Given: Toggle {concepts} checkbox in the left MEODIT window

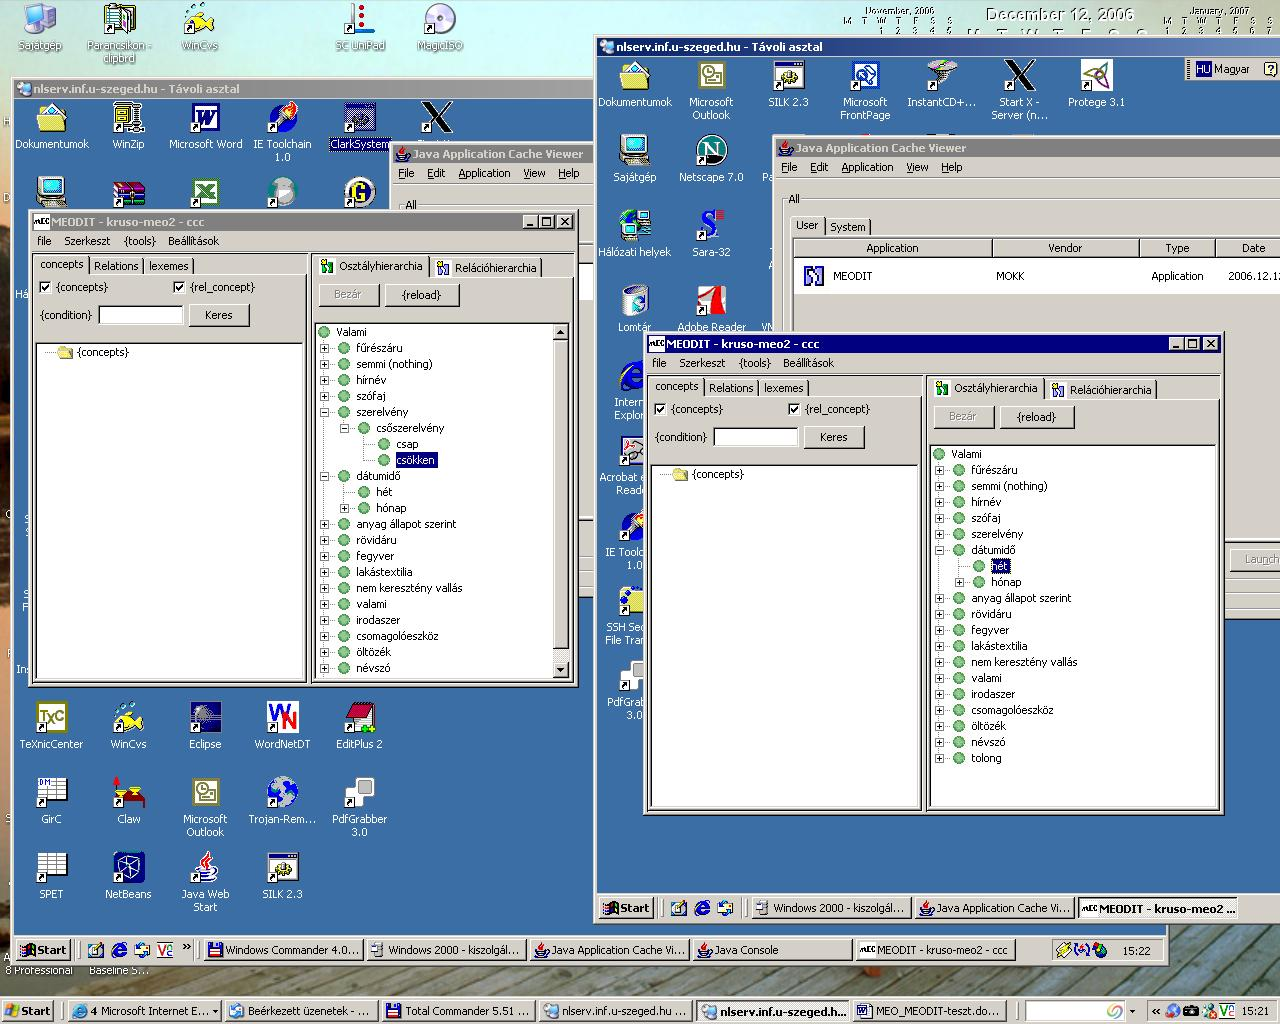Looking at the screenshot, I should click(x=44, y=287).
